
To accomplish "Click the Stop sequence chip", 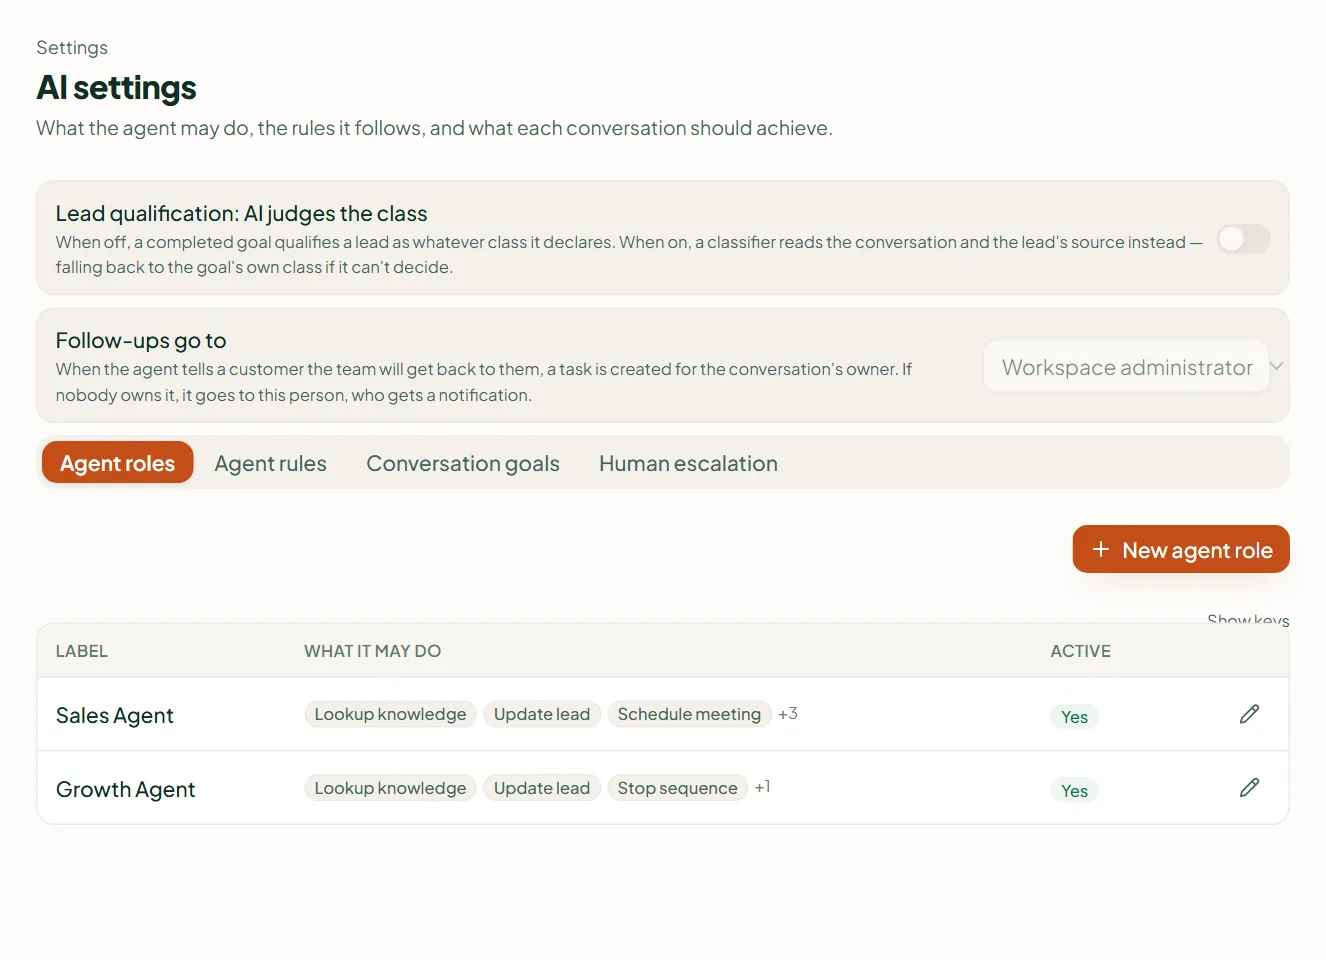I will pos(678,788).
